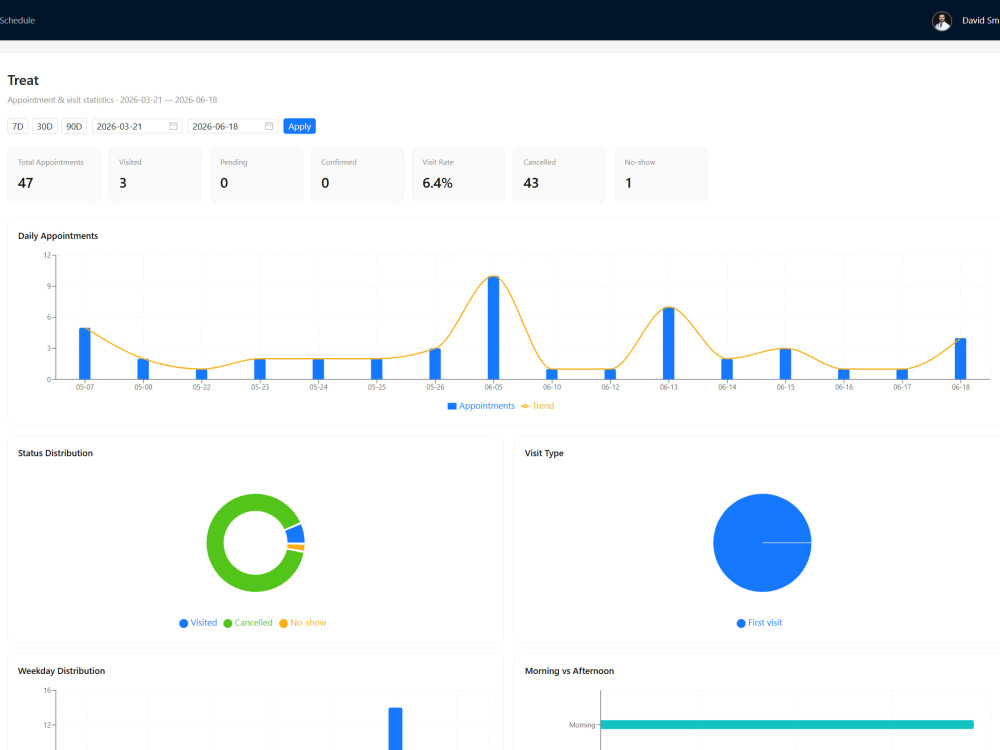Viewport: 1000px width, 750px height.
Task: Click the teal Morning bar
Action: tap(787, 724)
